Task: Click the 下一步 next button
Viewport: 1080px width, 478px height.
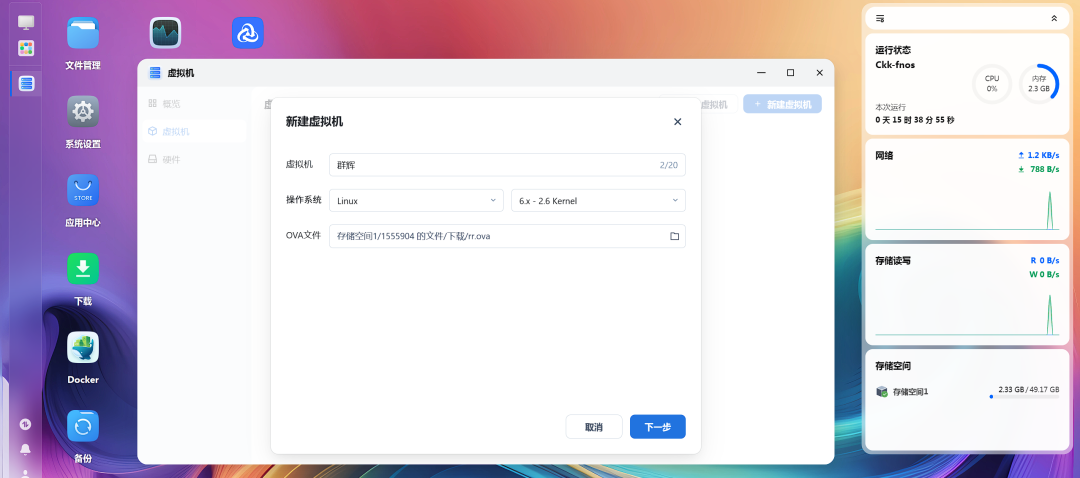Action: click(x=658, y=427)
